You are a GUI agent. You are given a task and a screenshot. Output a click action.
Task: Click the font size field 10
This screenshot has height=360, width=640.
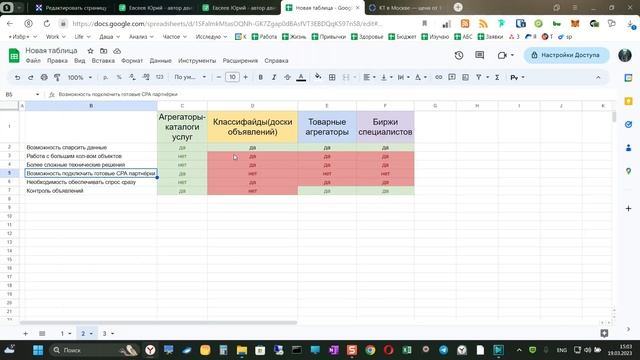click(232, 77)
